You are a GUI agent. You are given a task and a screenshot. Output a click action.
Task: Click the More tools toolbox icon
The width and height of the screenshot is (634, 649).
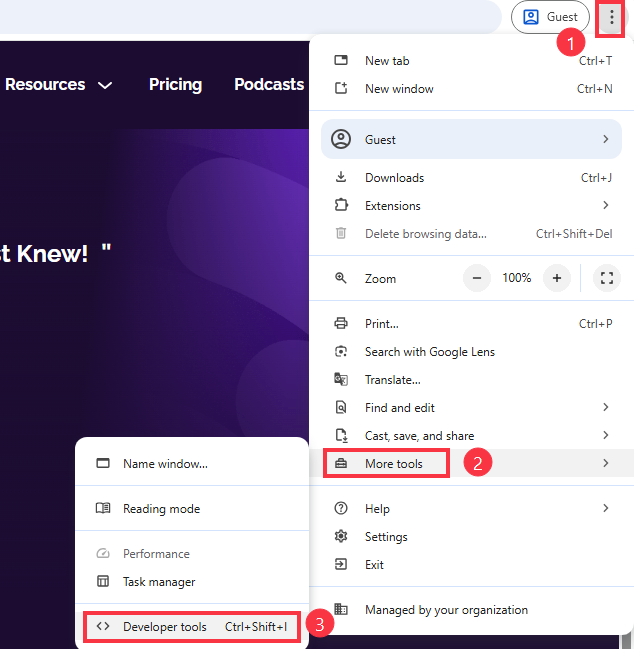(x=341, y=463)
